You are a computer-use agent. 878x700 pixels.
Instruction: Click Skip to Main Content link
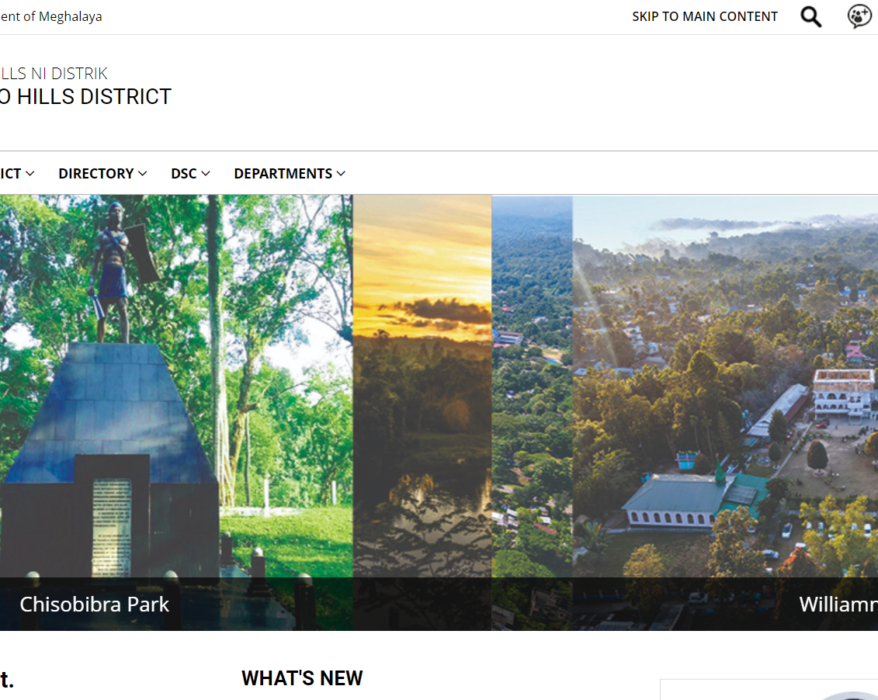(x=704, y=17)
